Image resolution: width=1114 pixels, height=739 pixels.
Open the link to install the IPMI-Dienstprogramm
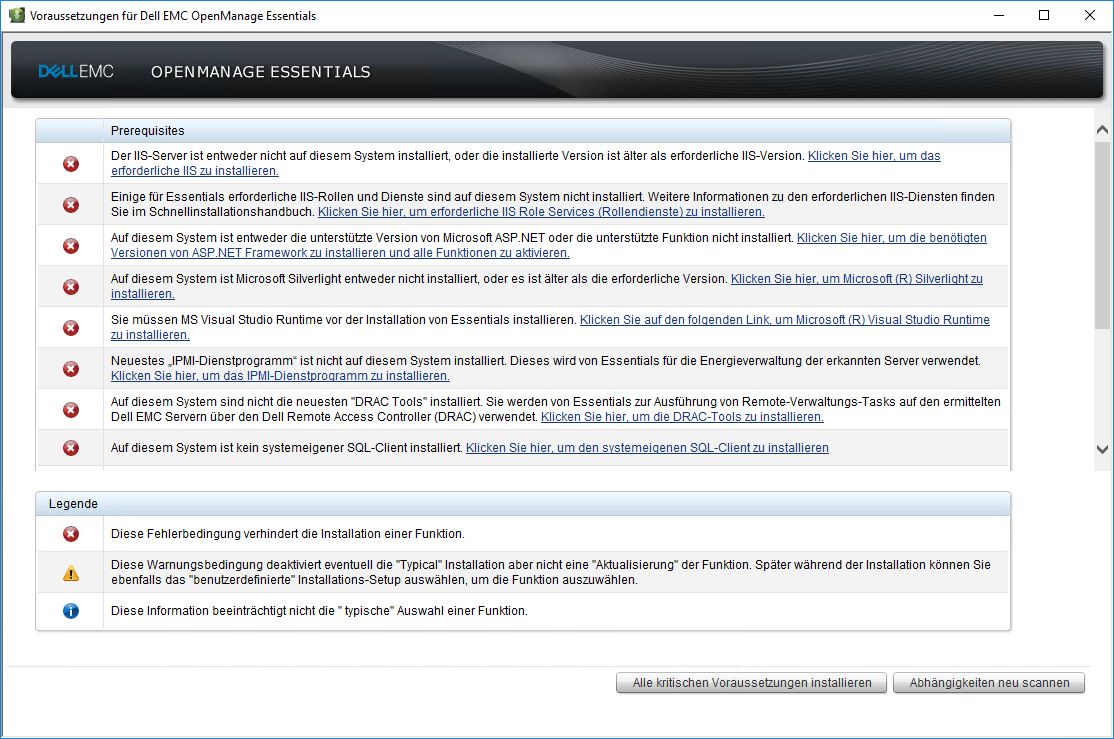(280, 376)
